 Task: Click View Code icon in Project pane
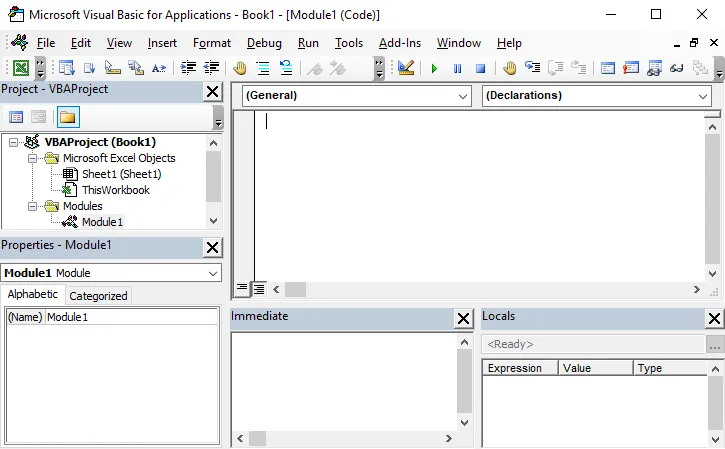(16, 117)
